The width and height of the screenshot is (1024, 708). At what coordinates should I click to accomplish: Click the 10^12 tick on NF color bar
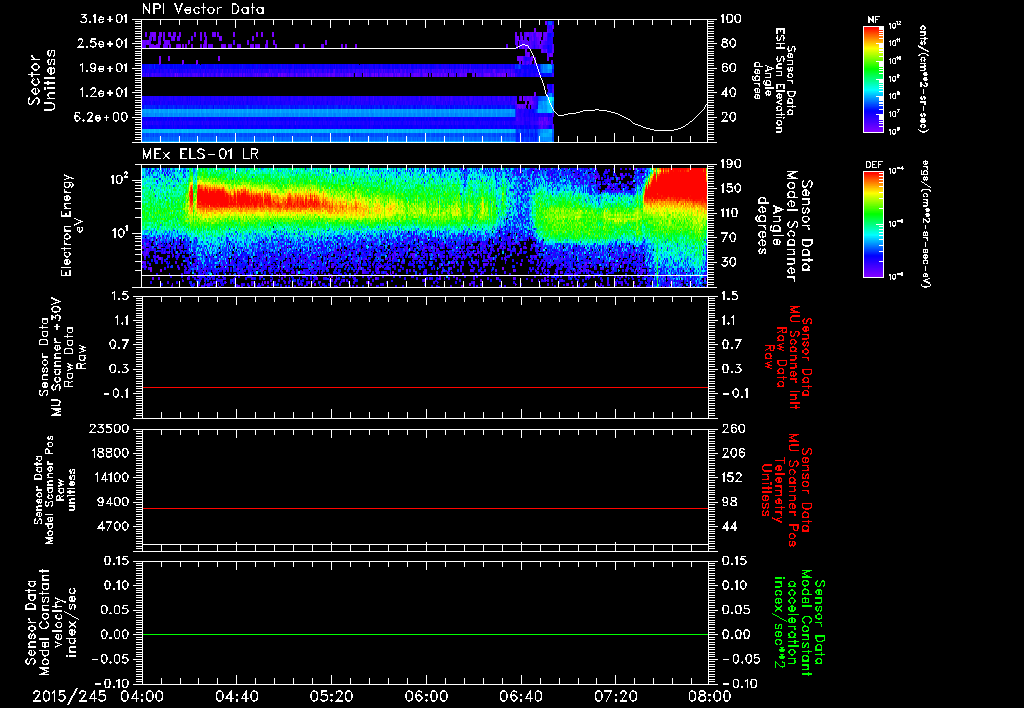[895, 26]
